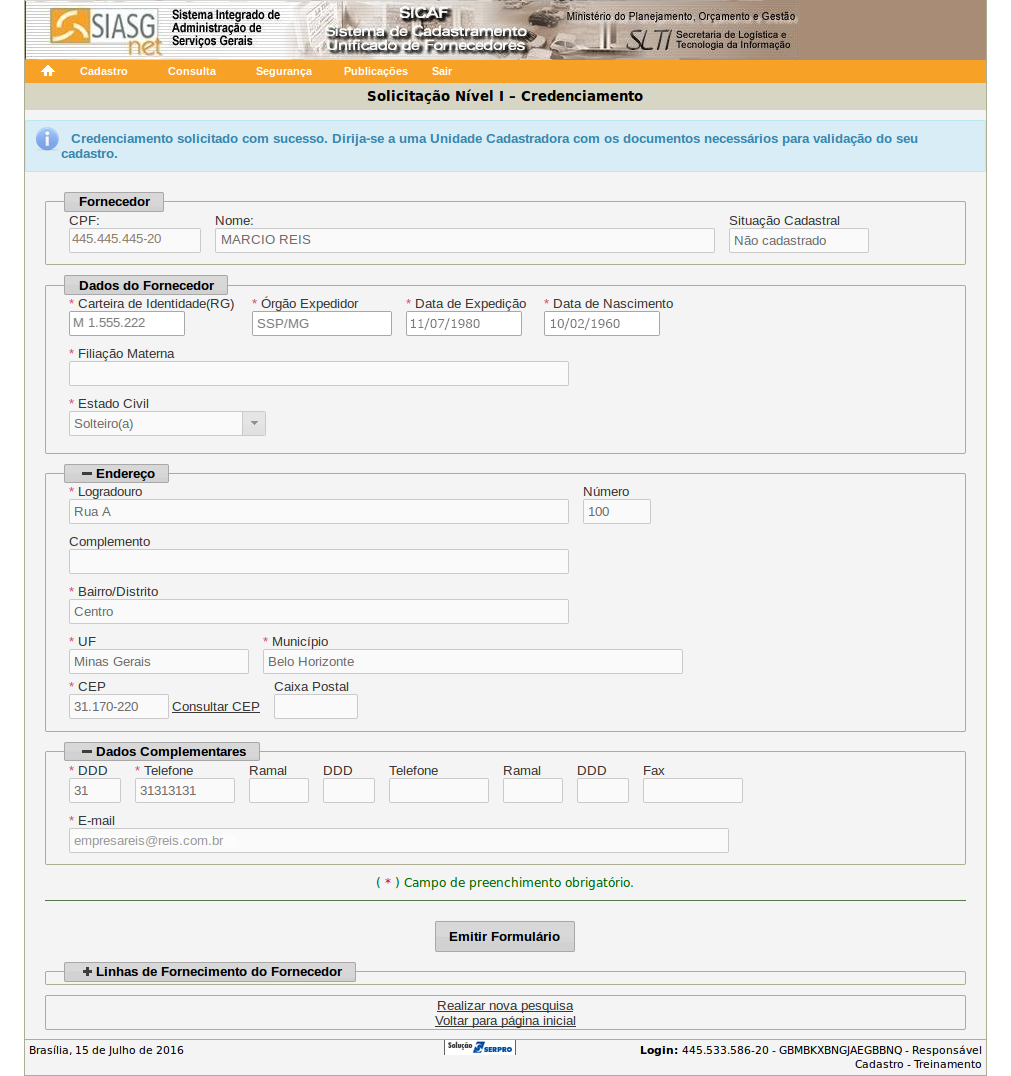Click the first DDD field containing 31
Screen dimensions: 1011x1076
click(x=95, y=791)
